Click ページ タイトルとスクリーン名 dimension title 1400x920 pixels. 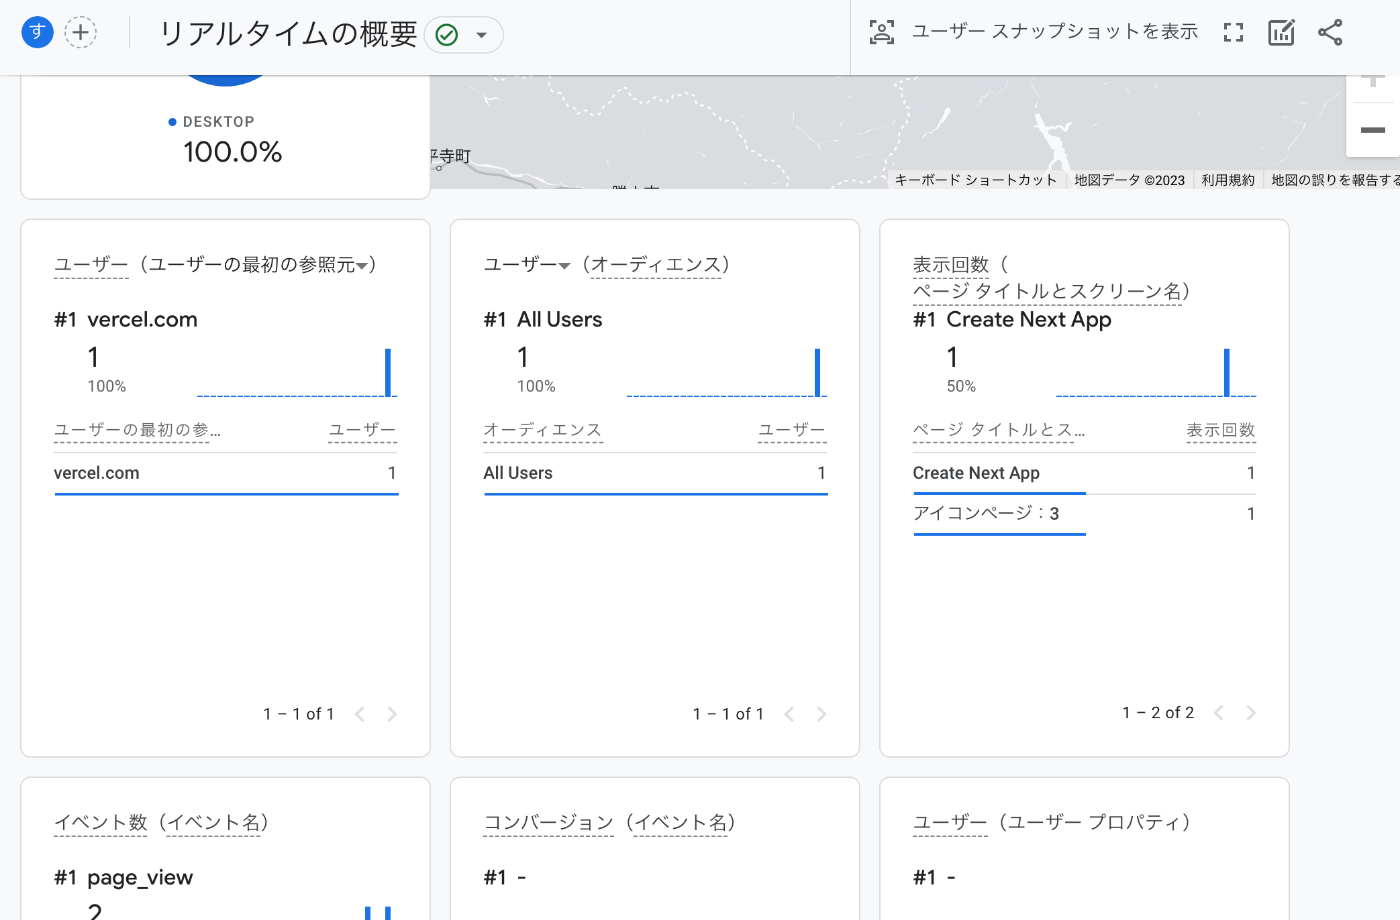coord(1047,291)
